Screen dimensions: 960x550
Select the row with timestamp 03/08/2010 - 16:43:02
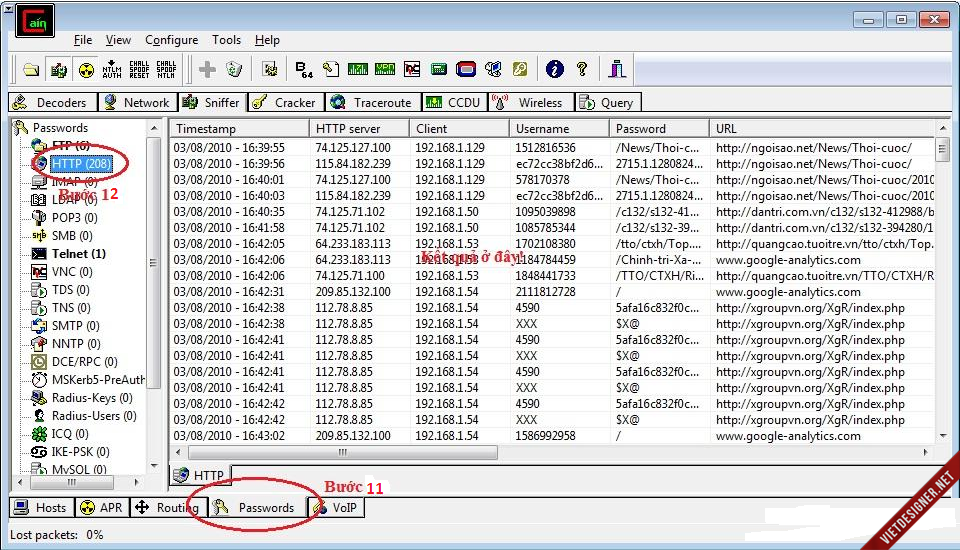[x=552, y=436]
